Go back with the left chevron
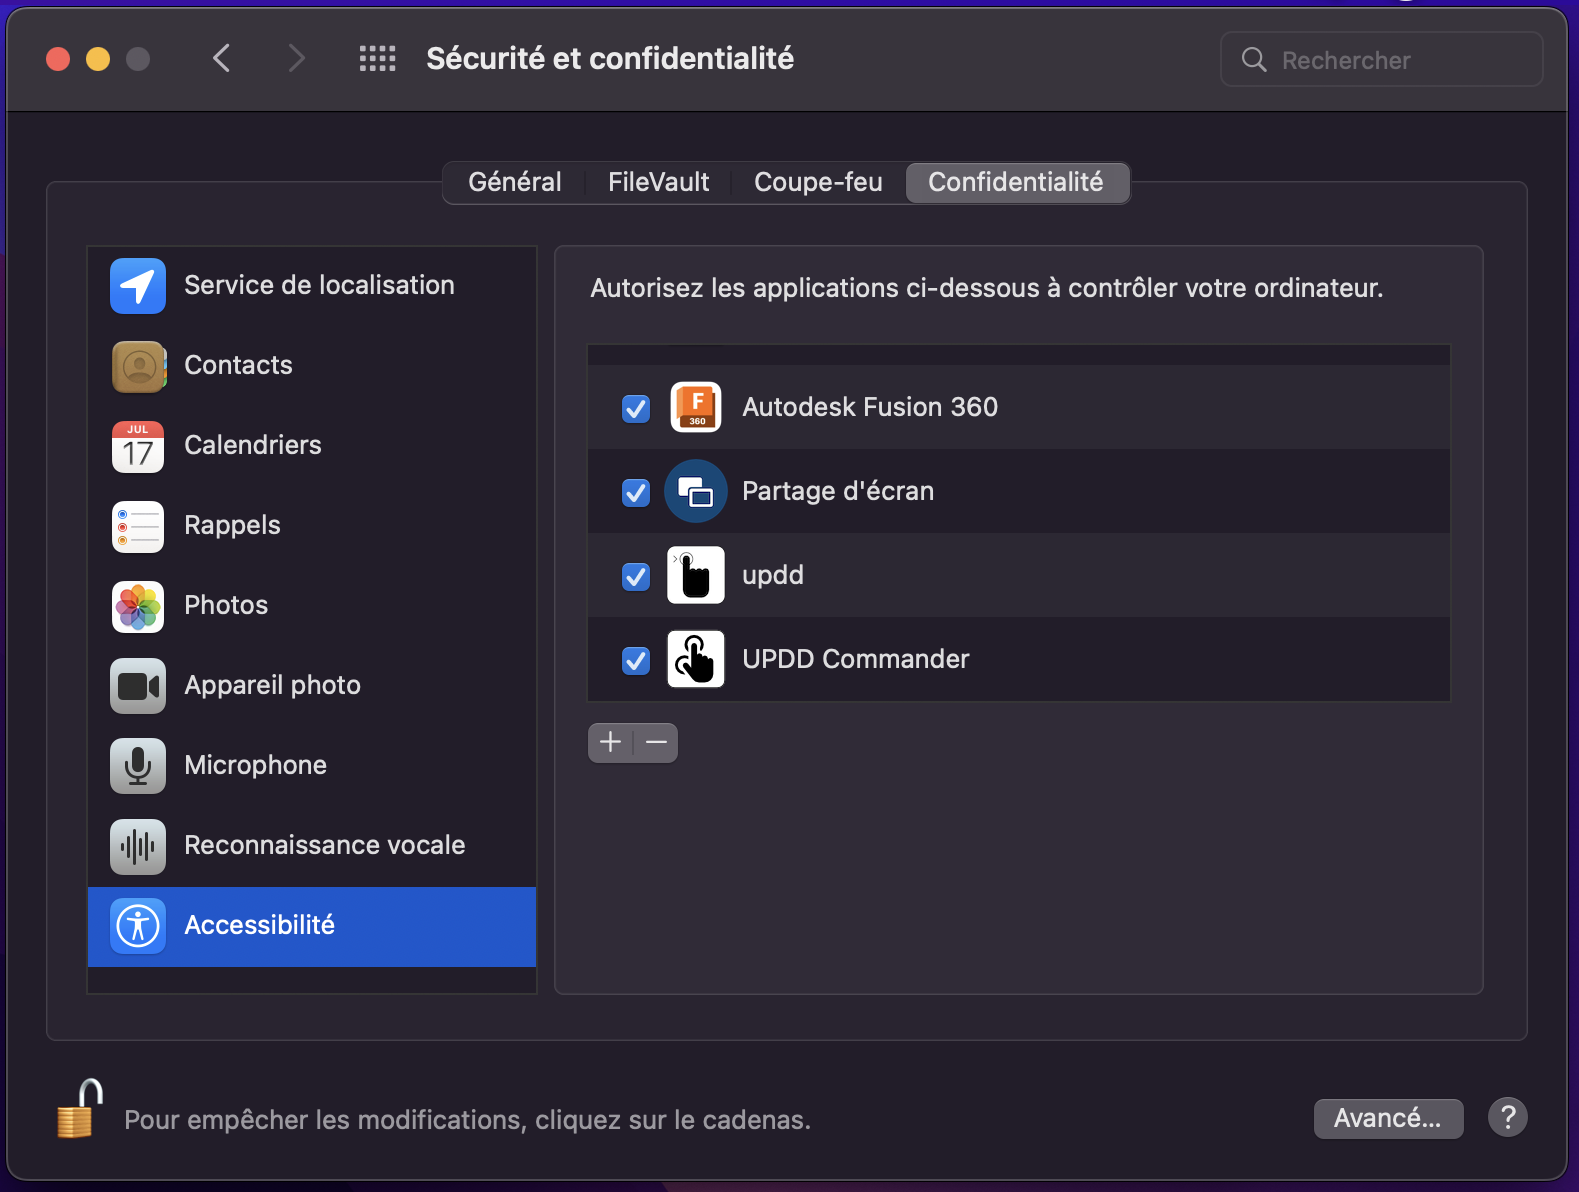This screenshot has width=1579, height=1192. tap(222, 59)
